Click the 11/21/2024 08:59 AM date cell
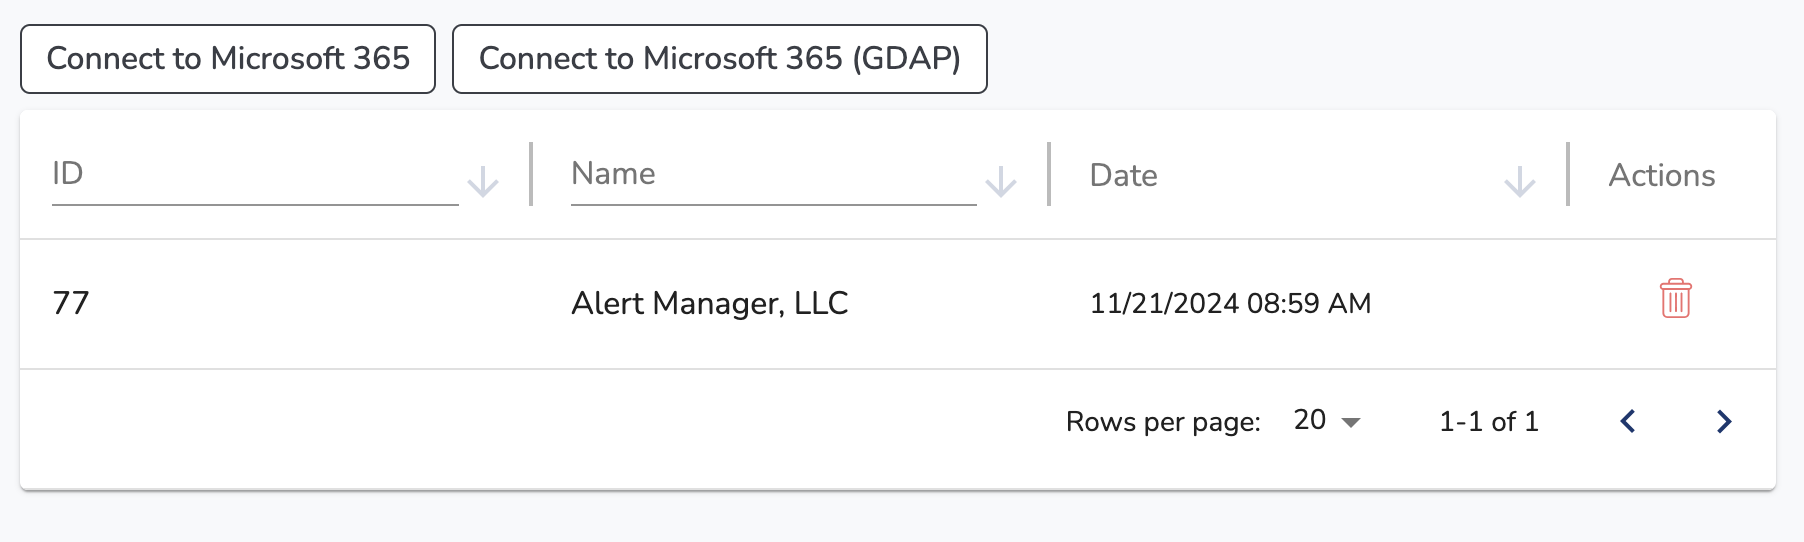Viewport: 1804px width, 542px height. (1230, 303)
